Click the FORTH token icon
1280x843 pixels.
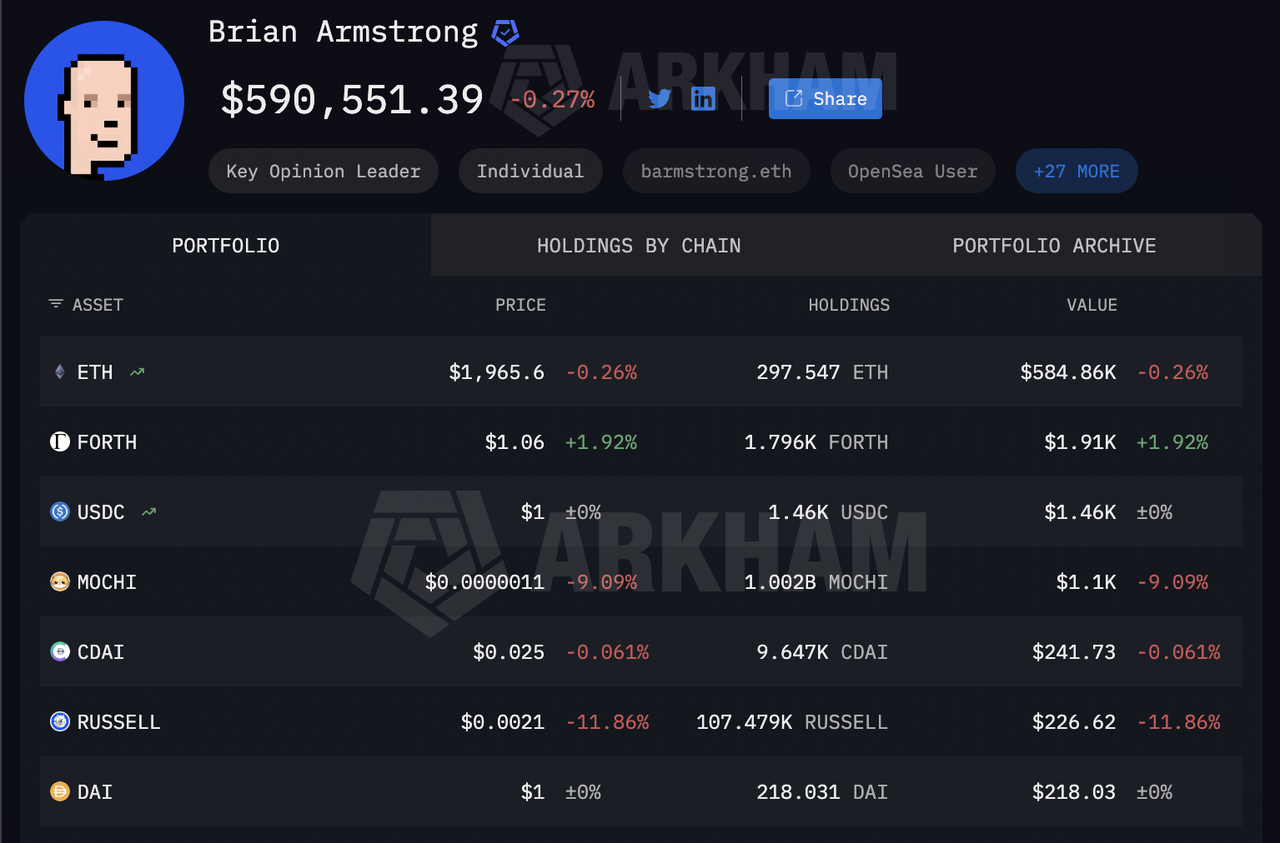coord(60,442)
